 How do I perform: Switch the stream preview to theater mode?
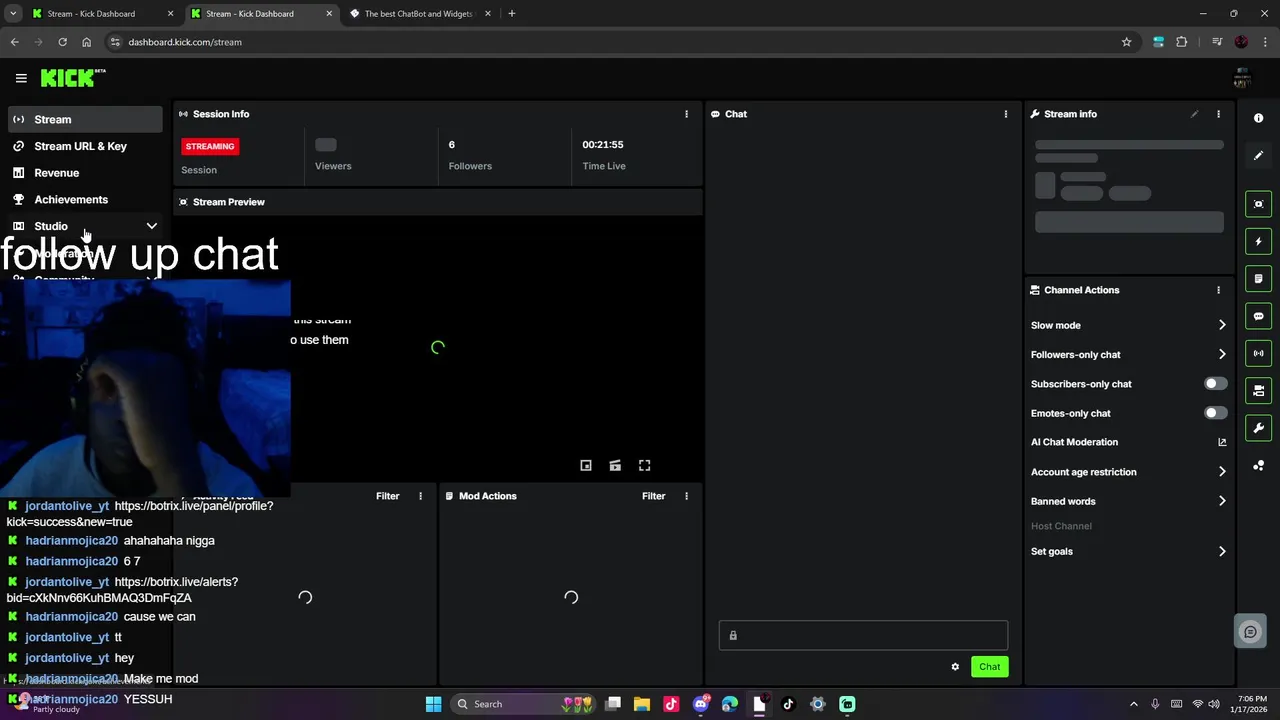tap(615, 465)
